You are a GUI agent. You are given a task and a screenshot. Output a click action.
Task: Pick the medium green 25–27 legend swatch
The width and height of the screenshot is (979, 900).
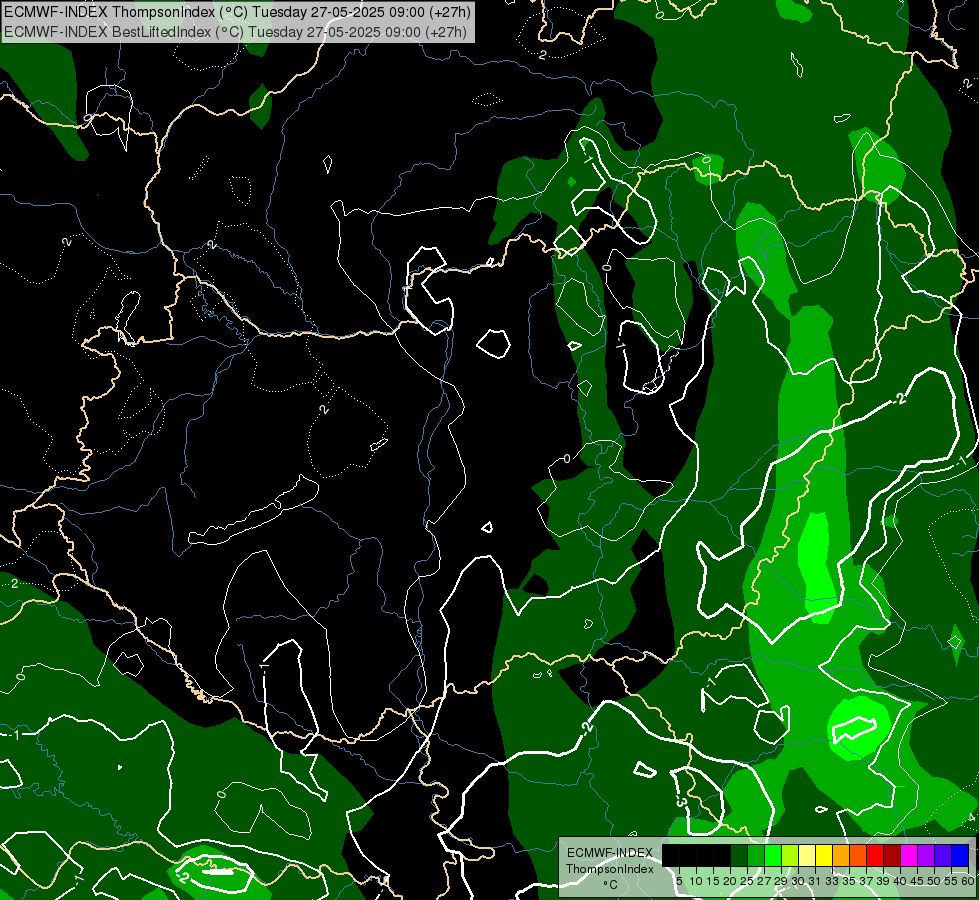tap(756, 855)
